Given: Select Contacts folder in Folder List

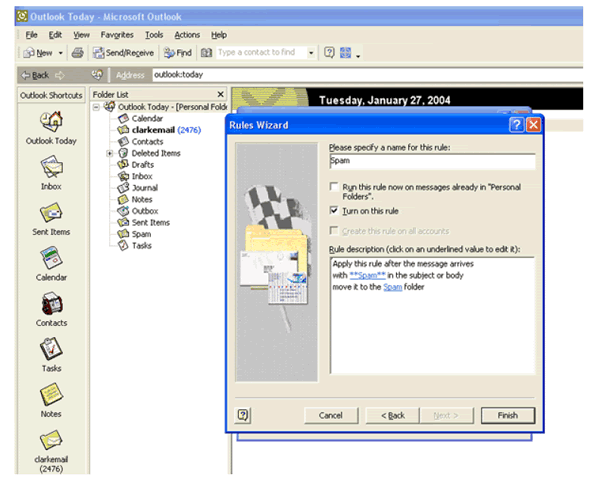Looking at the screenshot, I should point(140,142).
